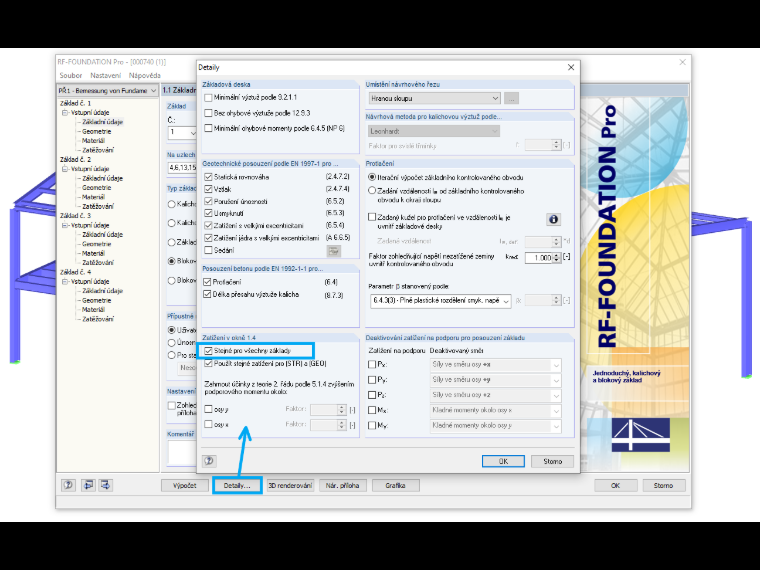
Task: Select Základní údaje under Základ č. 3
Action: 102,235
